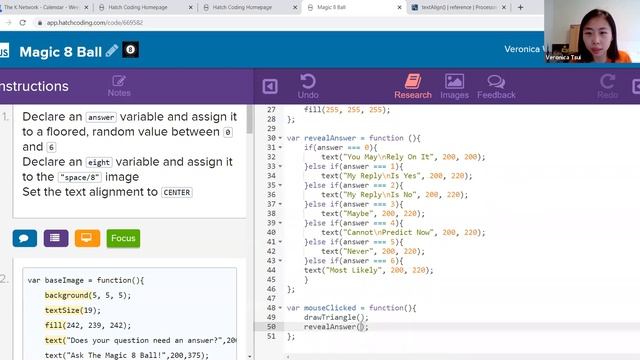This screenshot has height=360, width=640.
Task: Click the drawTriangle() call on line 49
Action: pos(336,317)
